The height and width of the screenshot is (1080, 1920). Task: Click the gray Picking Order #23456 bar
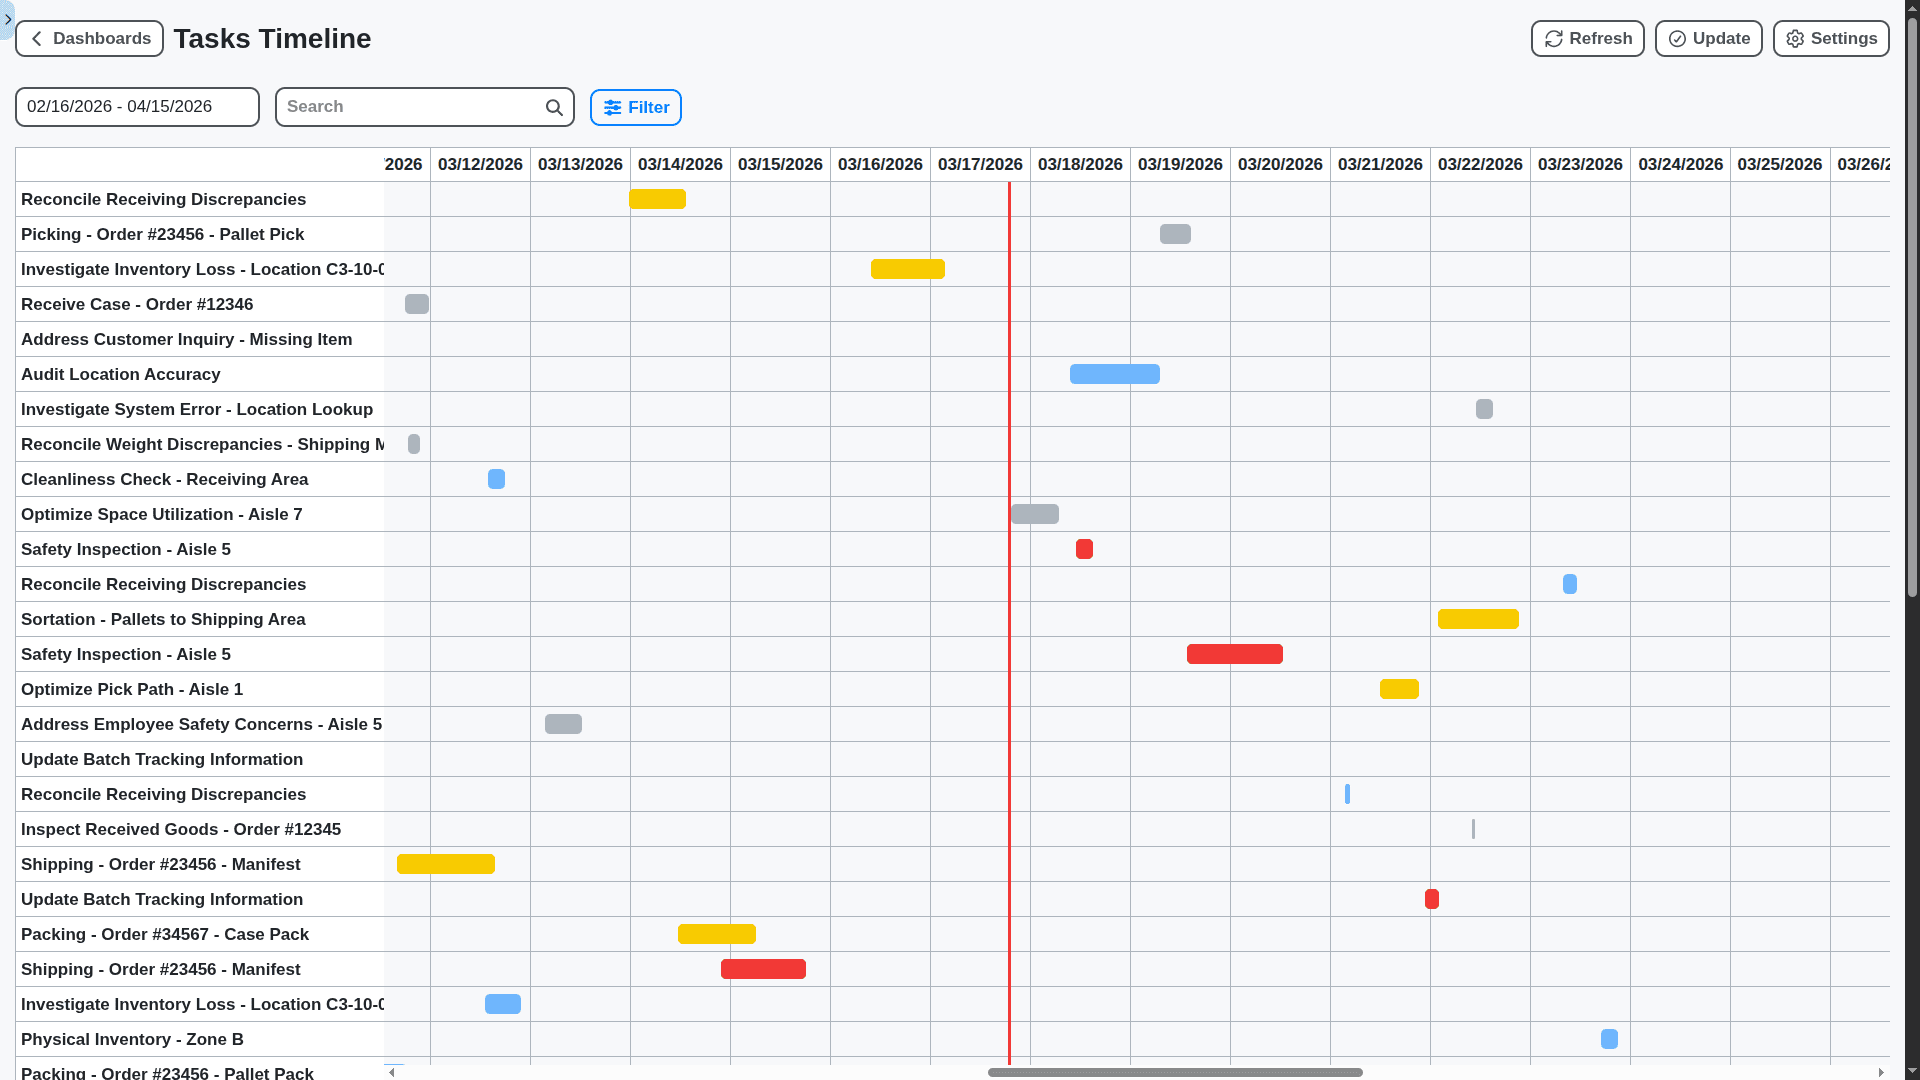(x=1175, y=234)
